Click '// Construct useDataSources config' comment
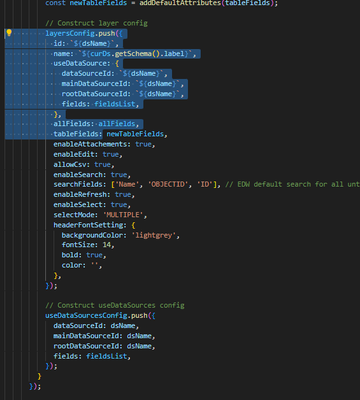This screenshot has width=360, height=400. coord(115,305)
